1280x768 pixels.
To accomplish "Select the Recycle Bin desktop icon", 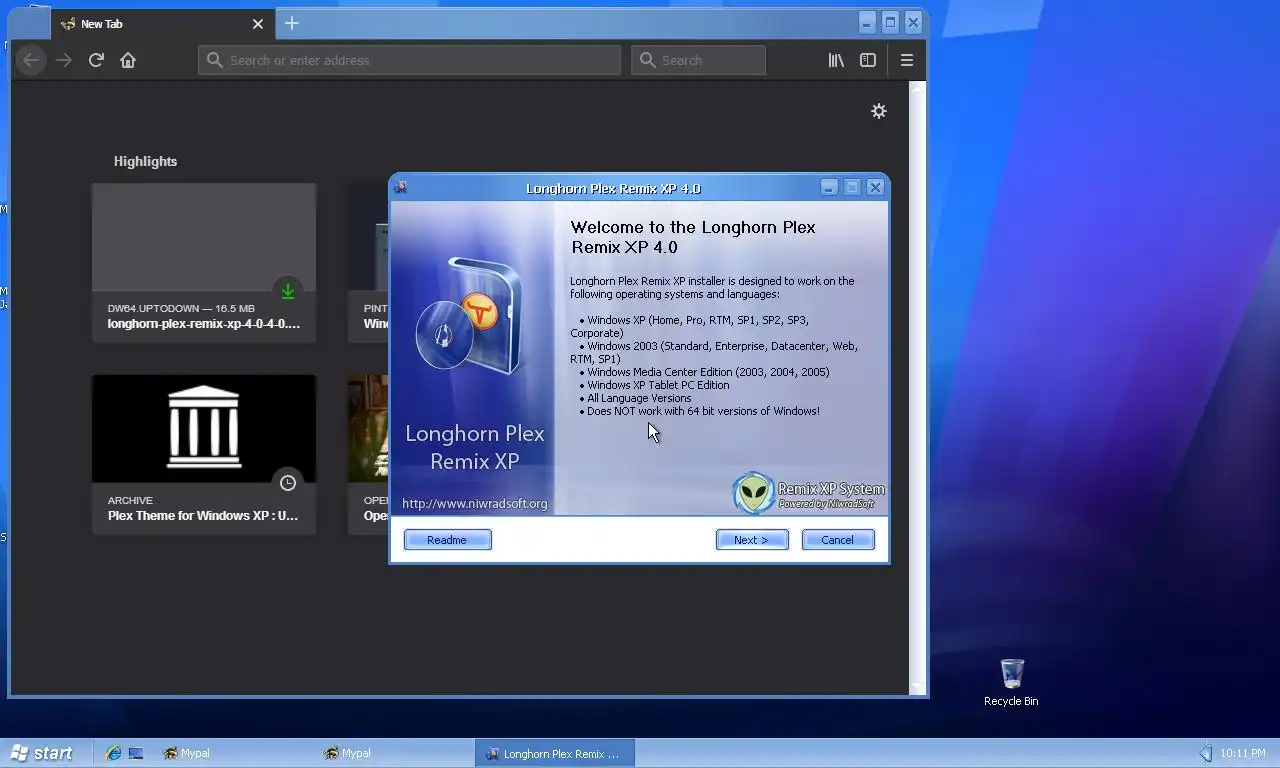I will coord(1011,682).
